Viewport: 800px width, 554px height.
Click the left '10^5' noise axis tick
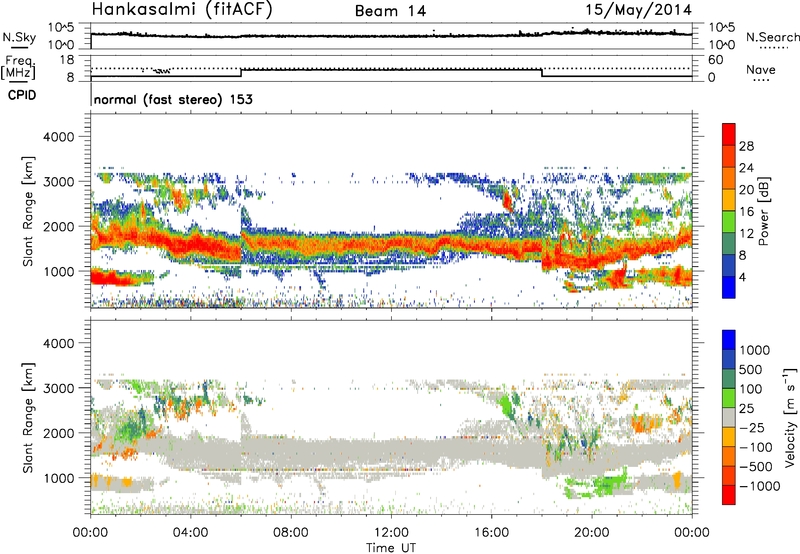pyautogui.click(x=61, y=28)
